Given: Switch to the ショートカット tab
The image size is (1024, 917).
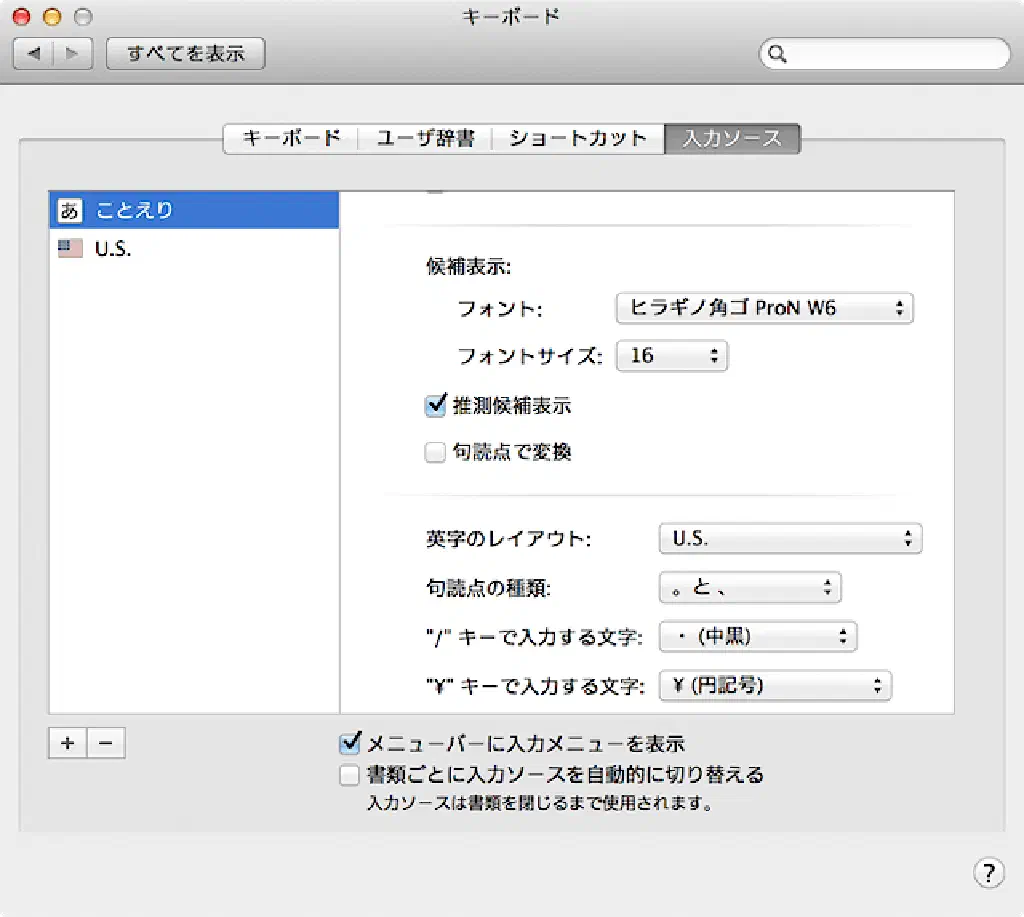Looking at the screenshot, I should tap(578, 139).
